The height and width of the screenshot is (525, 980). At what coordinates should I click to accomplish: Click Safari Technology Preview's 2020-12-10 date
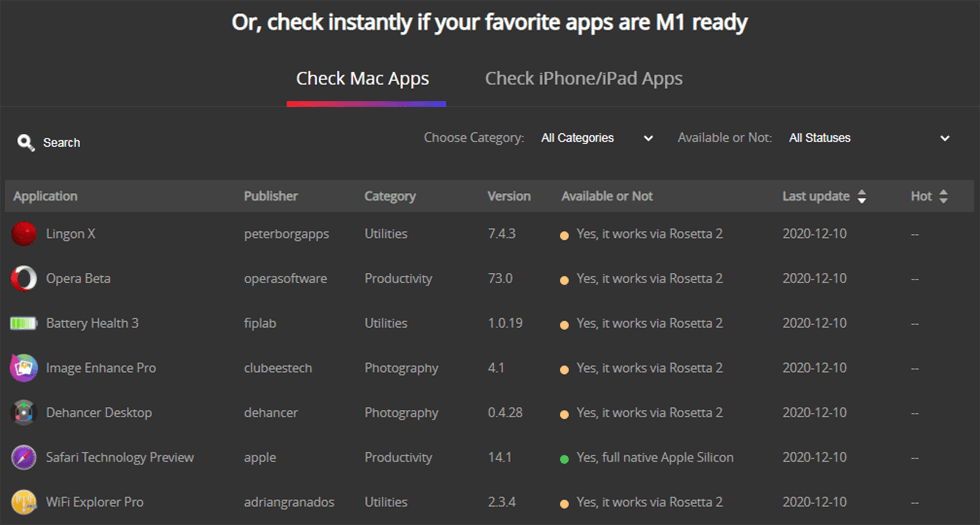814,458
